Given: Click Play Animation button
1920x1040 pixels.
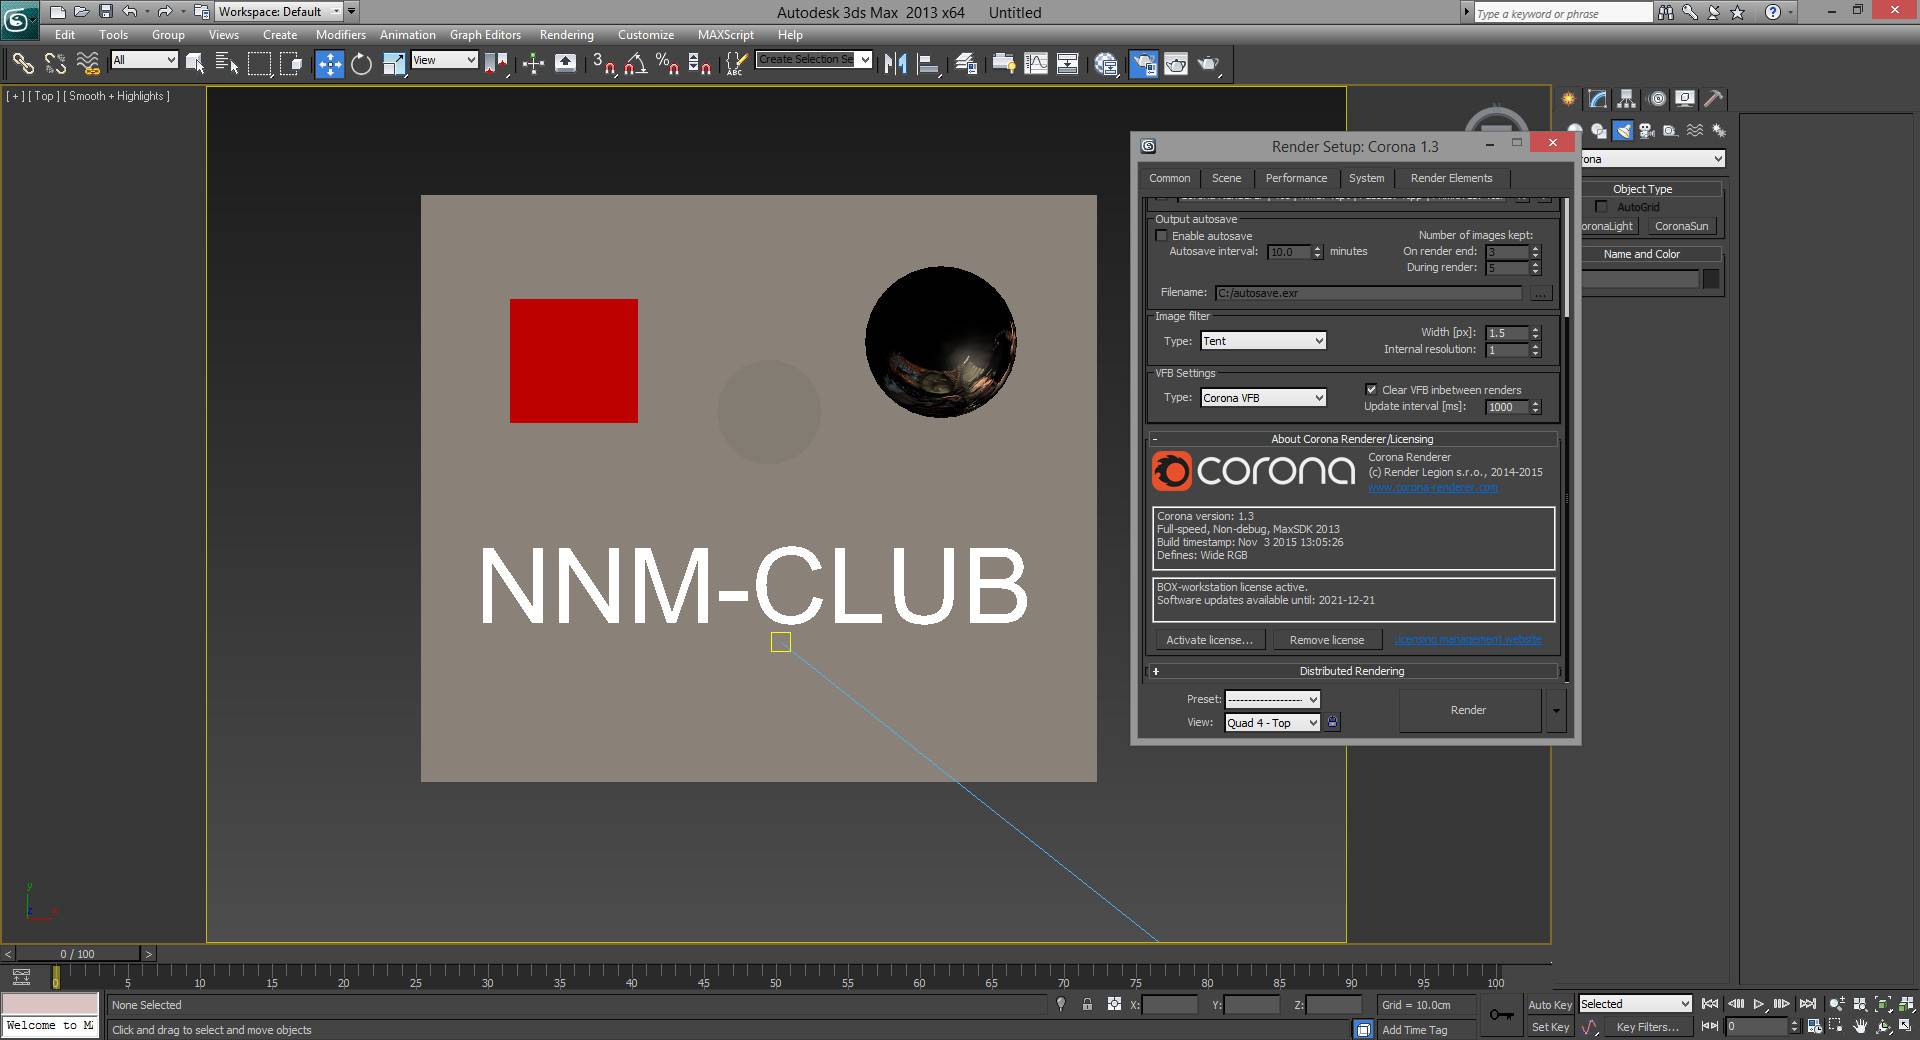Looking at the screenshot, I should [x=1758, y=1004].
